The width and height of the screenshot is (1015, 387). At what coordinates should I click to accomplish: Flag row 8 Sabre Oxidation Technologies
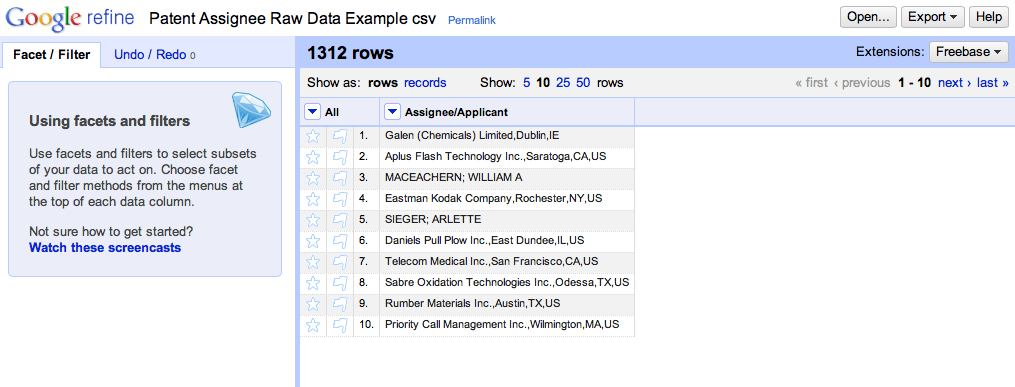pyautogui.click(x=340, y=283)
